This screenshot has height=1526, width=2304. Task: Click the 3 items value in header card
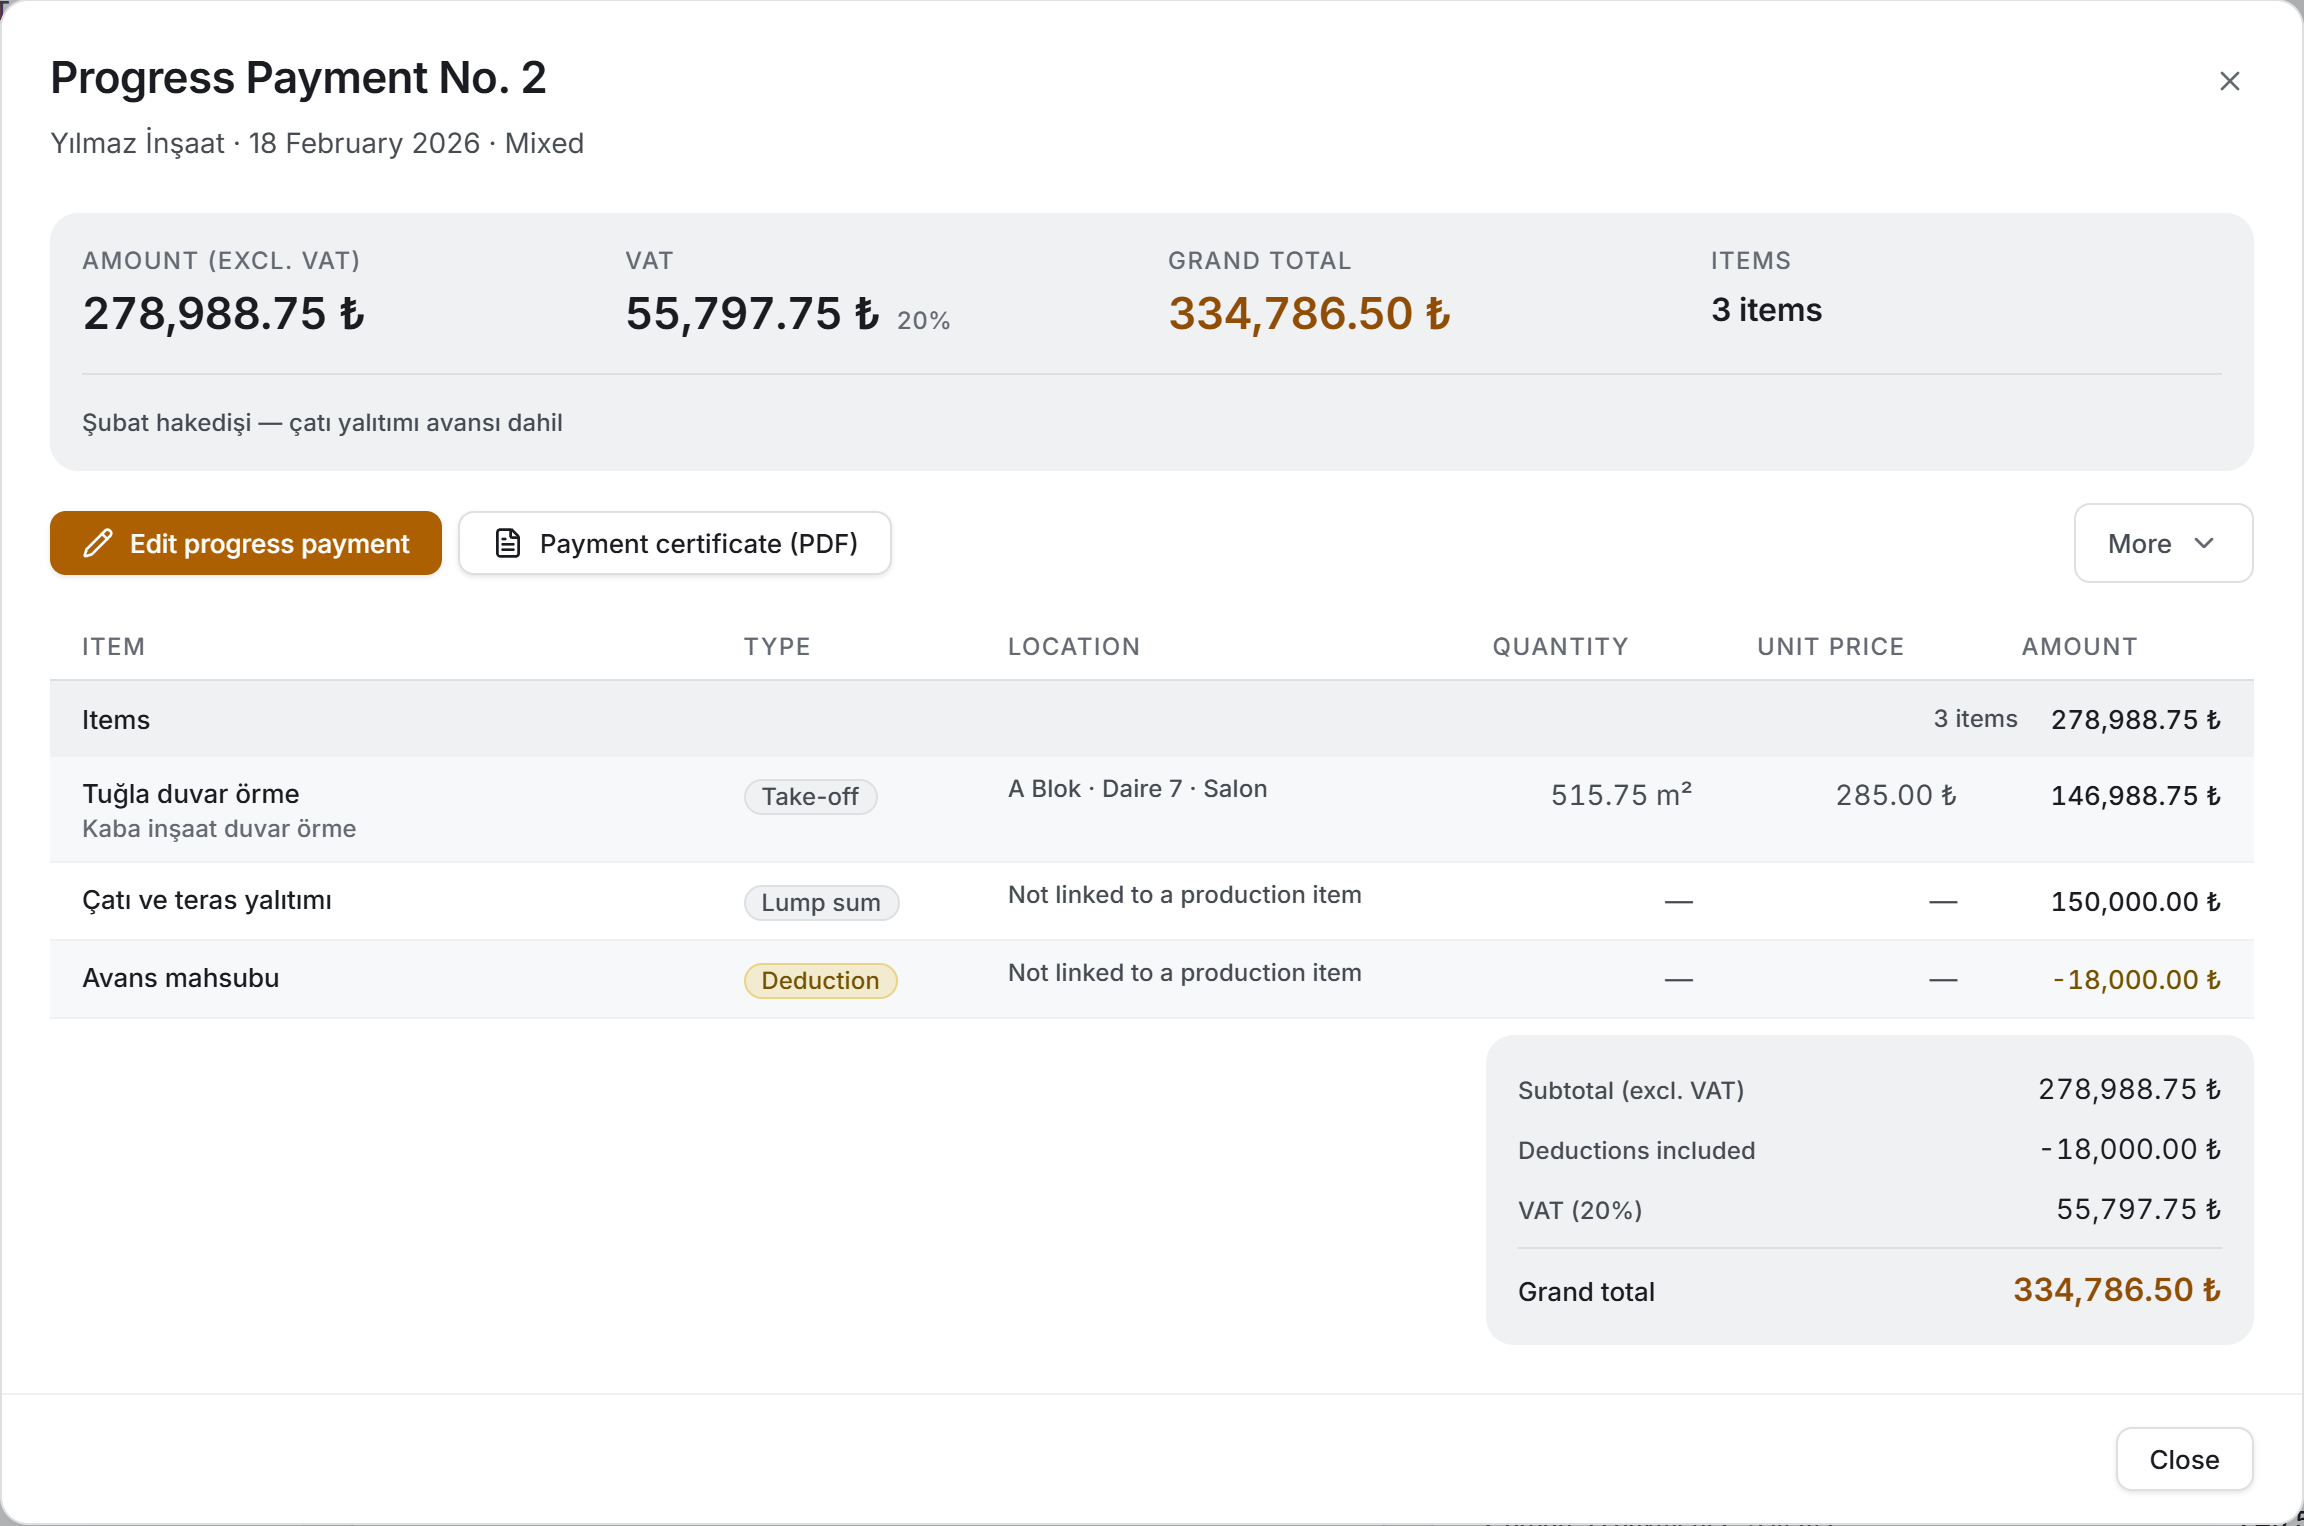[x=1766, y=310]
